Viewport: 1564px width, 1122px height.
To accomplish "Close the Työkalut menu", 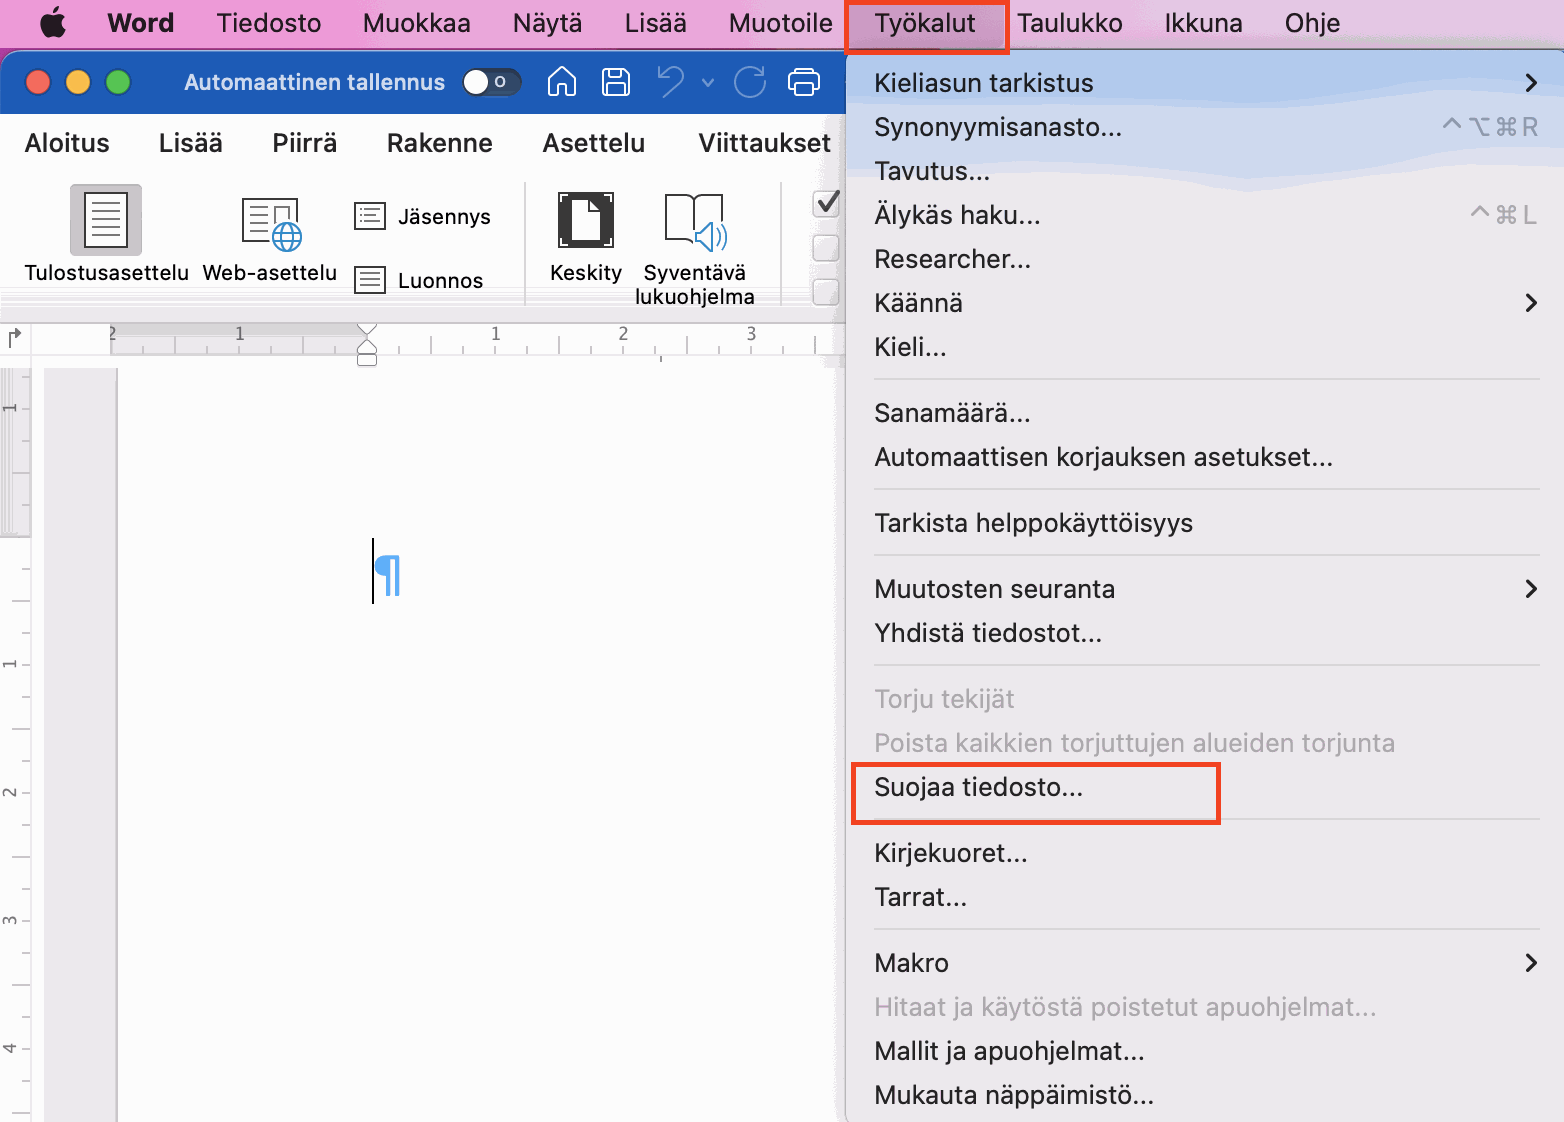I will [926, 23].
